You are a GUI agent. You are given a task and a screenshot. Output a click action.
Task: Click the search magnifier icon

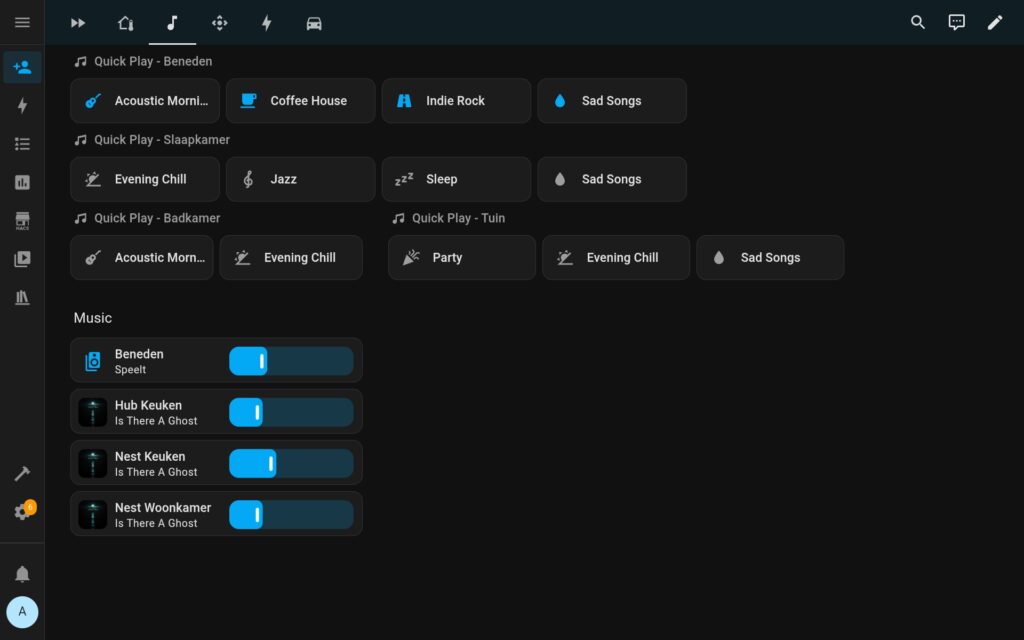pyautogui.click(x=917, y=22)
